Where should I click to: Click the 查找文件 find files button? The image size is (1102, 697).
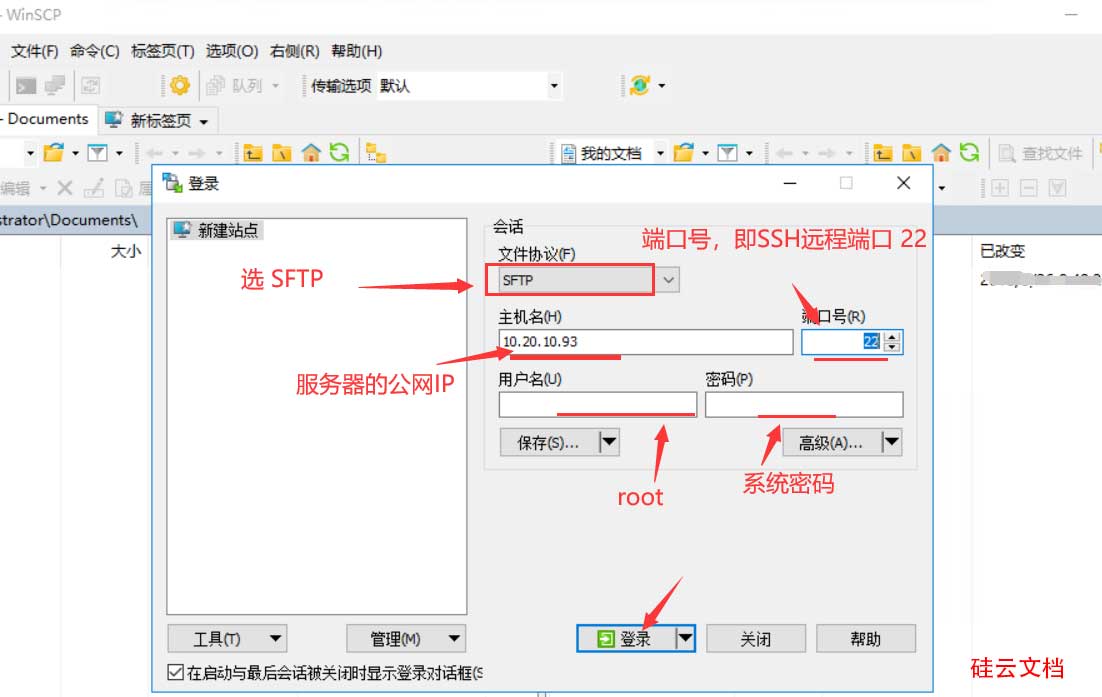(1040, 152)
